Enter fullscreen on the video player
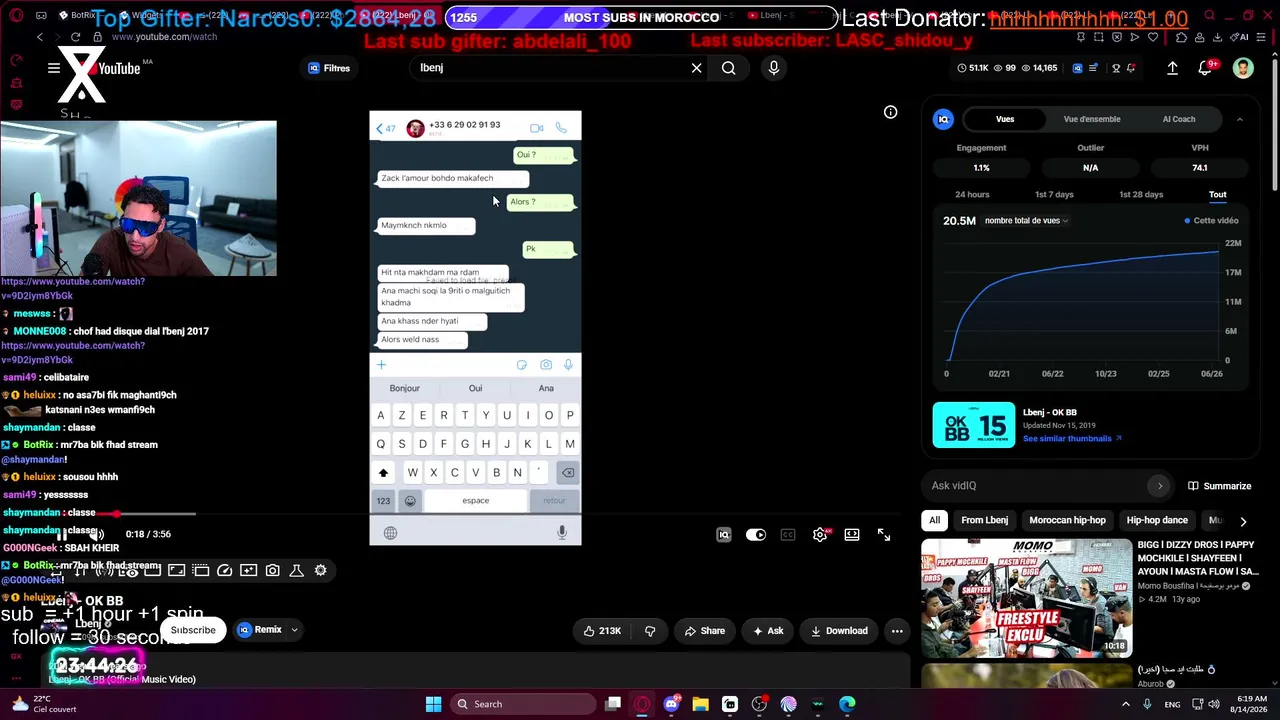The height and width of the screenshot is (720, 1280). [x=884, y=535]
